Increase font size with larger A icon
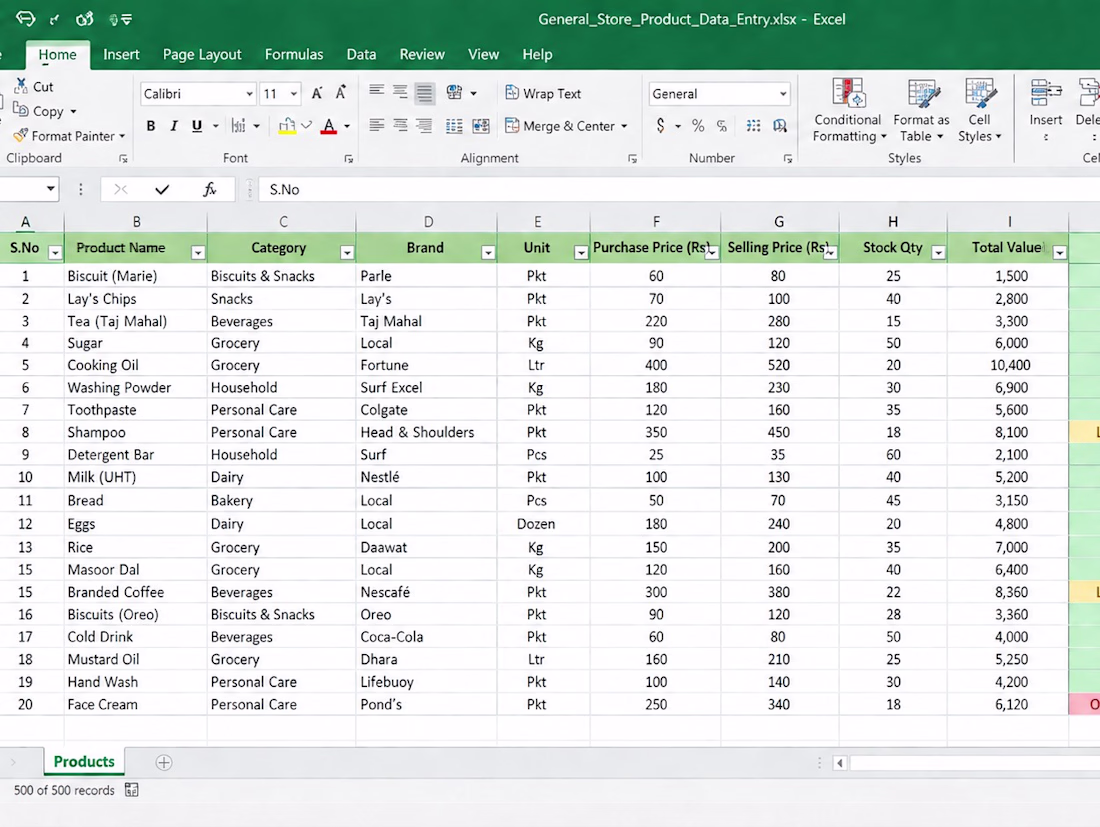The image size is (1100, 827). click(317, 93)
